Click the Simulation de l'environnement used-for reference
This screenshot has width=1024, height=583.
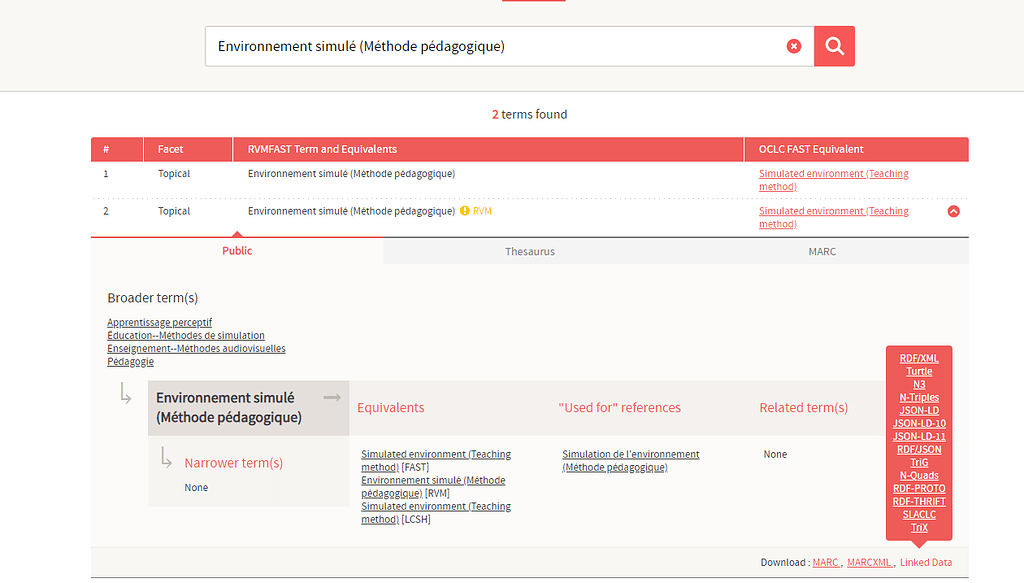[x=630, y=460]
